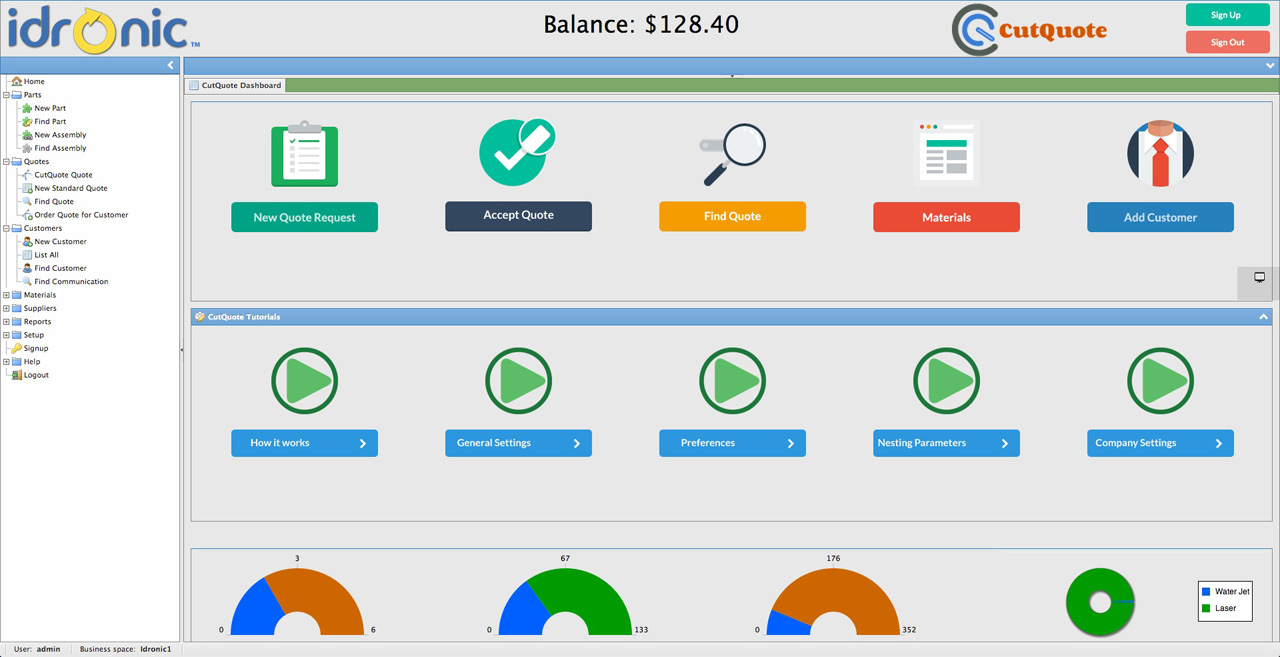The height and width of the screenshot is (657, 1280).
Task: Click the orange Find Quote button
Action: point(732,216)
